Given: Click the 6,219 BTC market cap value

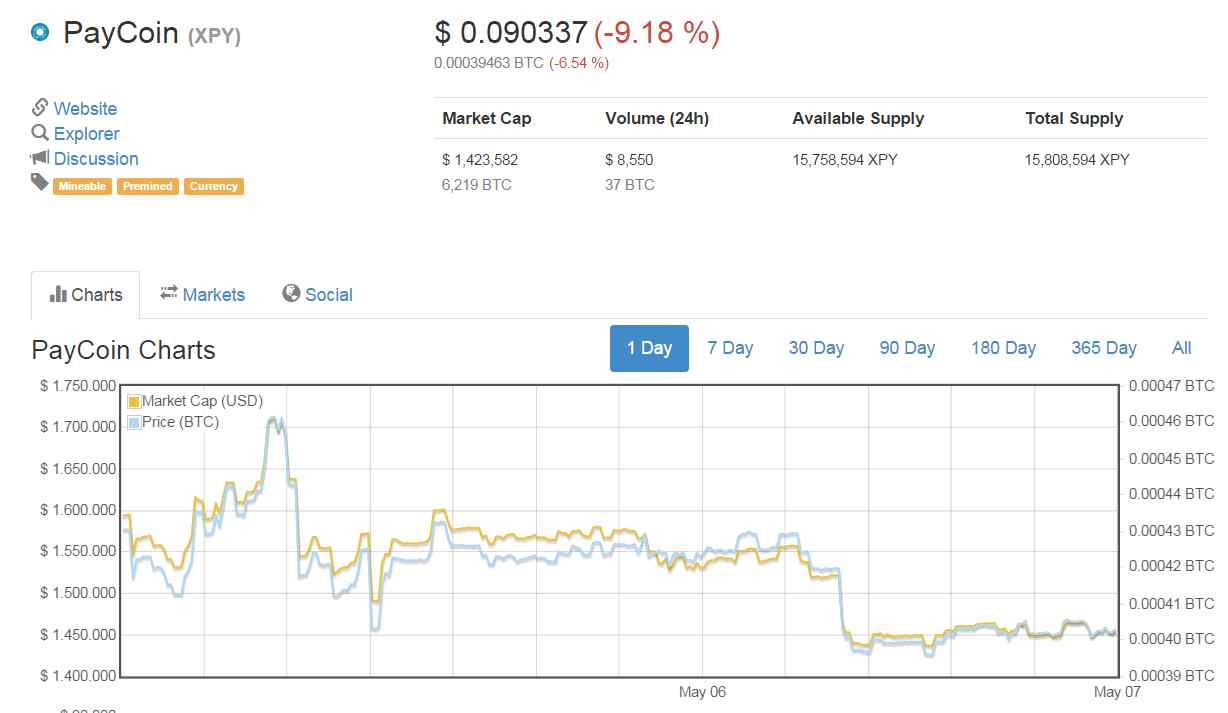Looking at the screenshot, I should click(477, 185).
